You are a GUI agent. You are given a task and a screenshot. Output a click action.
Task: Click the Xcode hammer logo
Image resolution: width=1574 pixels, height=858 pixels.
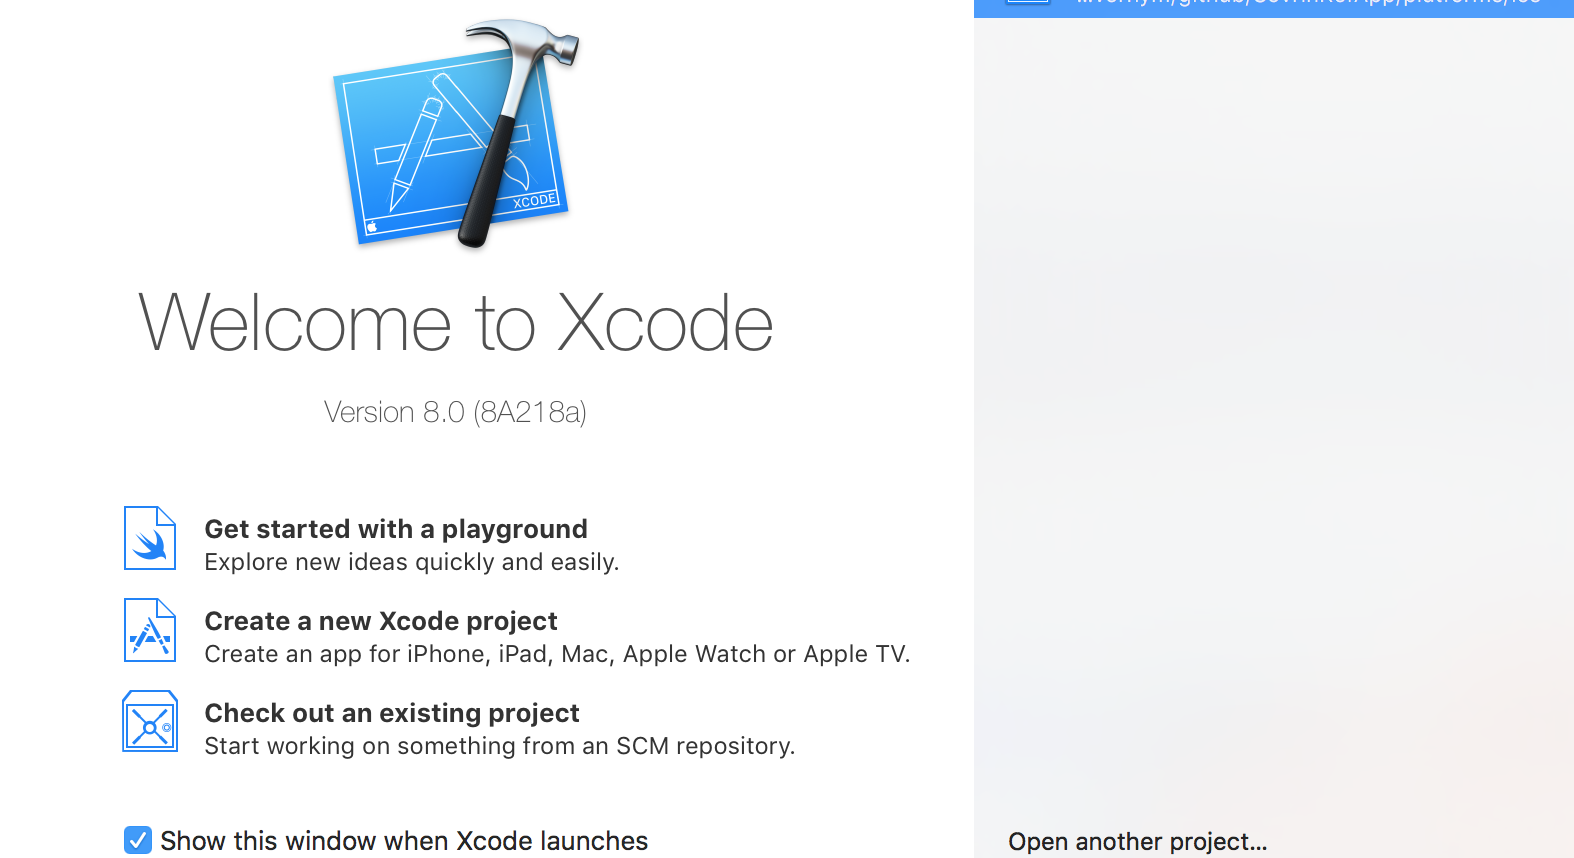[x=456, y=133]
